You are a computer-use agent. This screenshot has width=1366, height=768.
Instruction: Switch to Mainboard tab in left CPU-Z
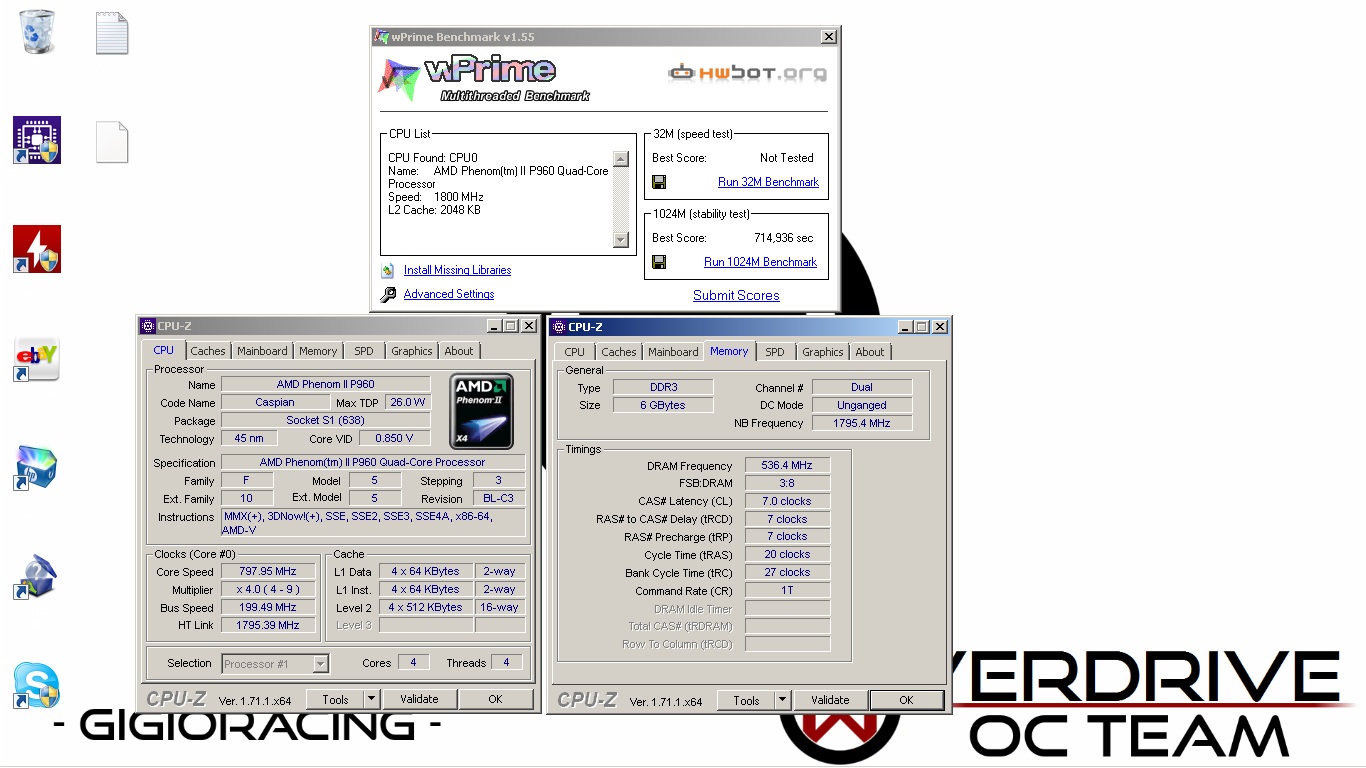(262, 351)
